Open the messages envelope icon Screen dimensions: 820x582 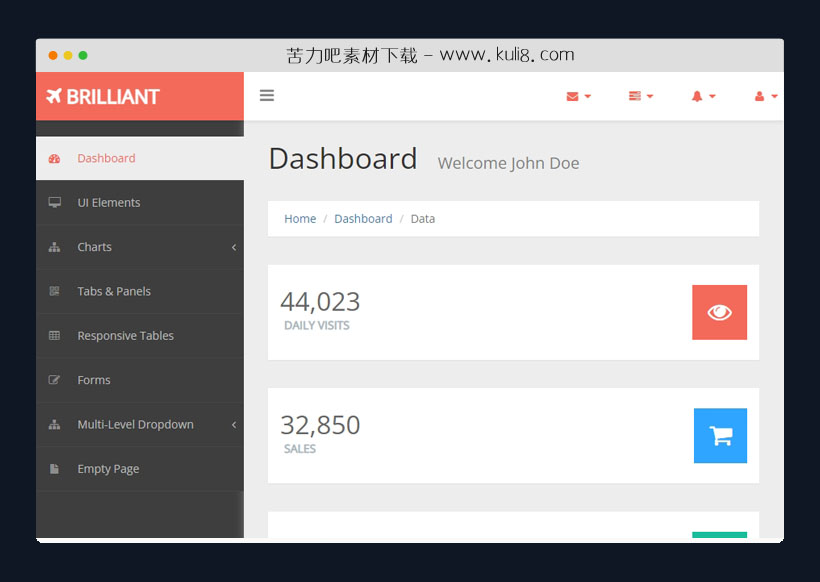coord(571,96)
